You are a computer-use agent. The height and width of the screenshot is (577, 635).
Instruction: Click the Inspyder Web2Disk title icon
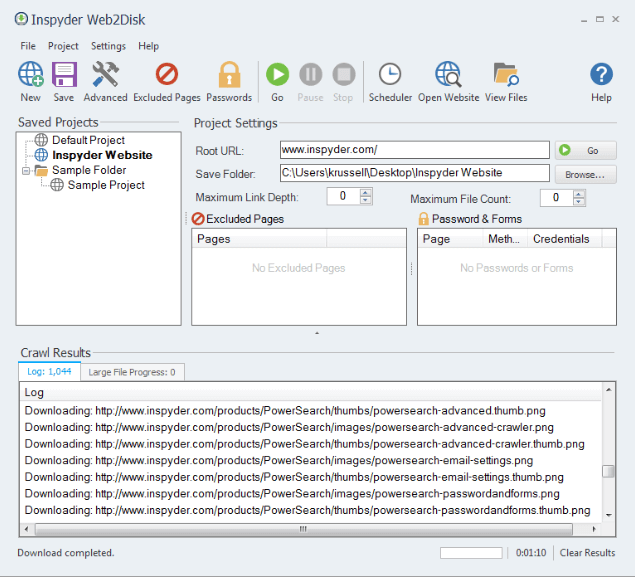click(x=21, y=19)
